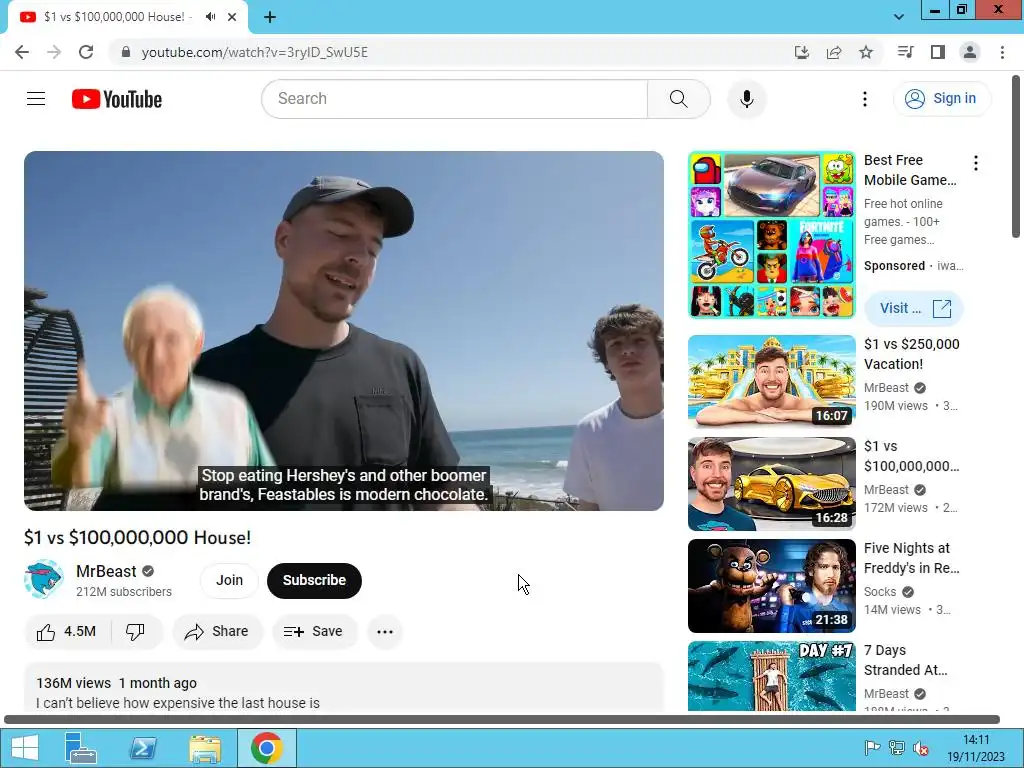View site info via lock icon

tap(126, 52)
